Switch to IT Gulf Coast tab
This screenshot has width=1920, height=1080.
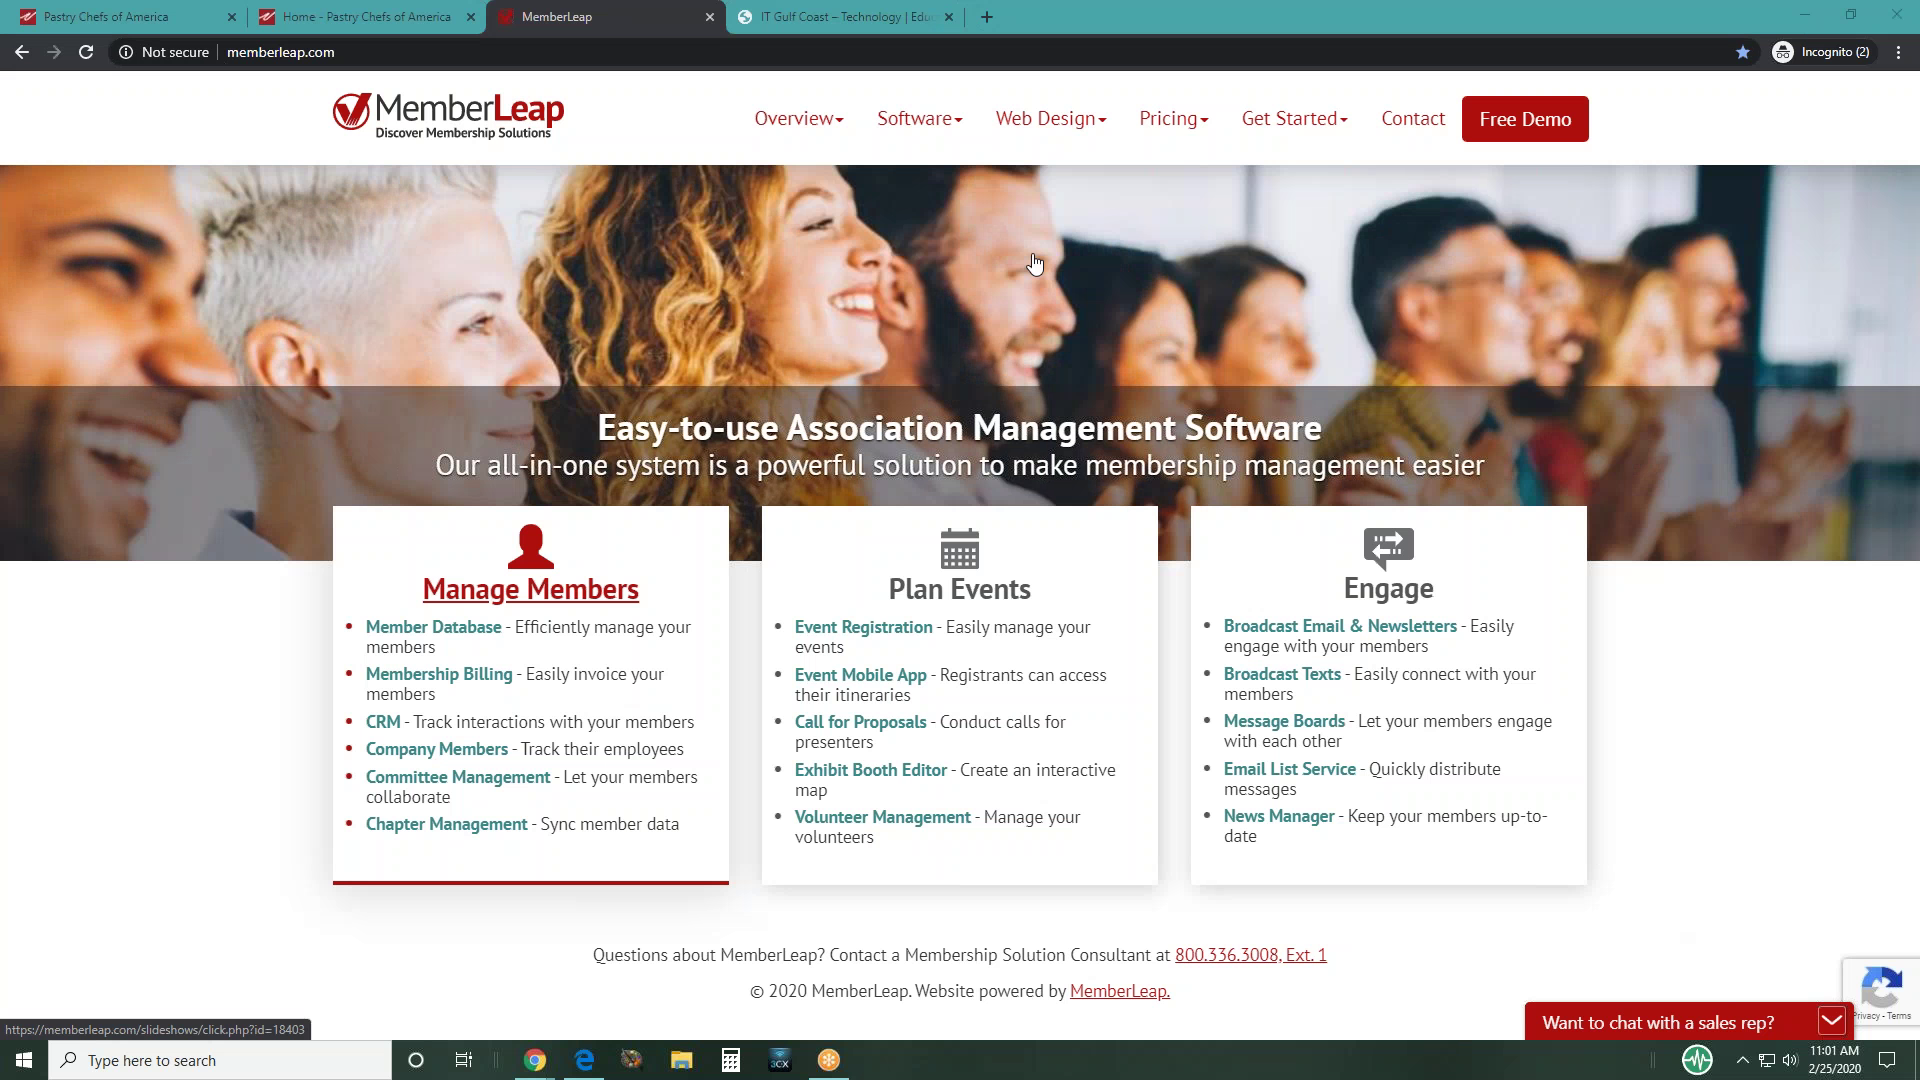(845, 17)
